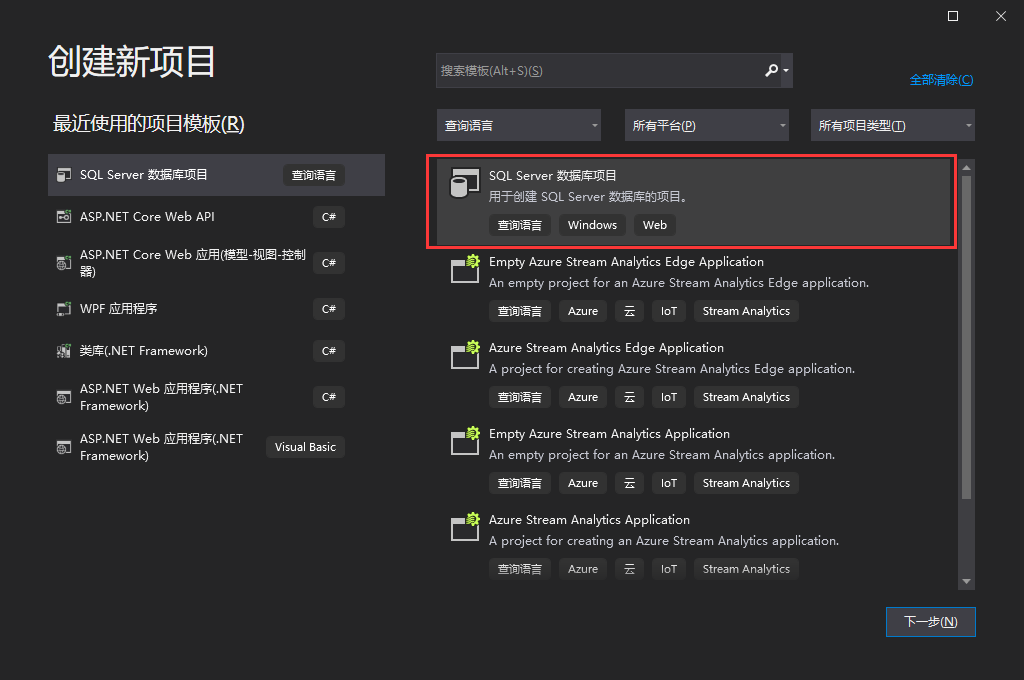Viewport: 1024px width, 680px height.
Task: Click the 查询语言 tag next to the recent SQL Server entry
Action: click(x=313, y=175)
